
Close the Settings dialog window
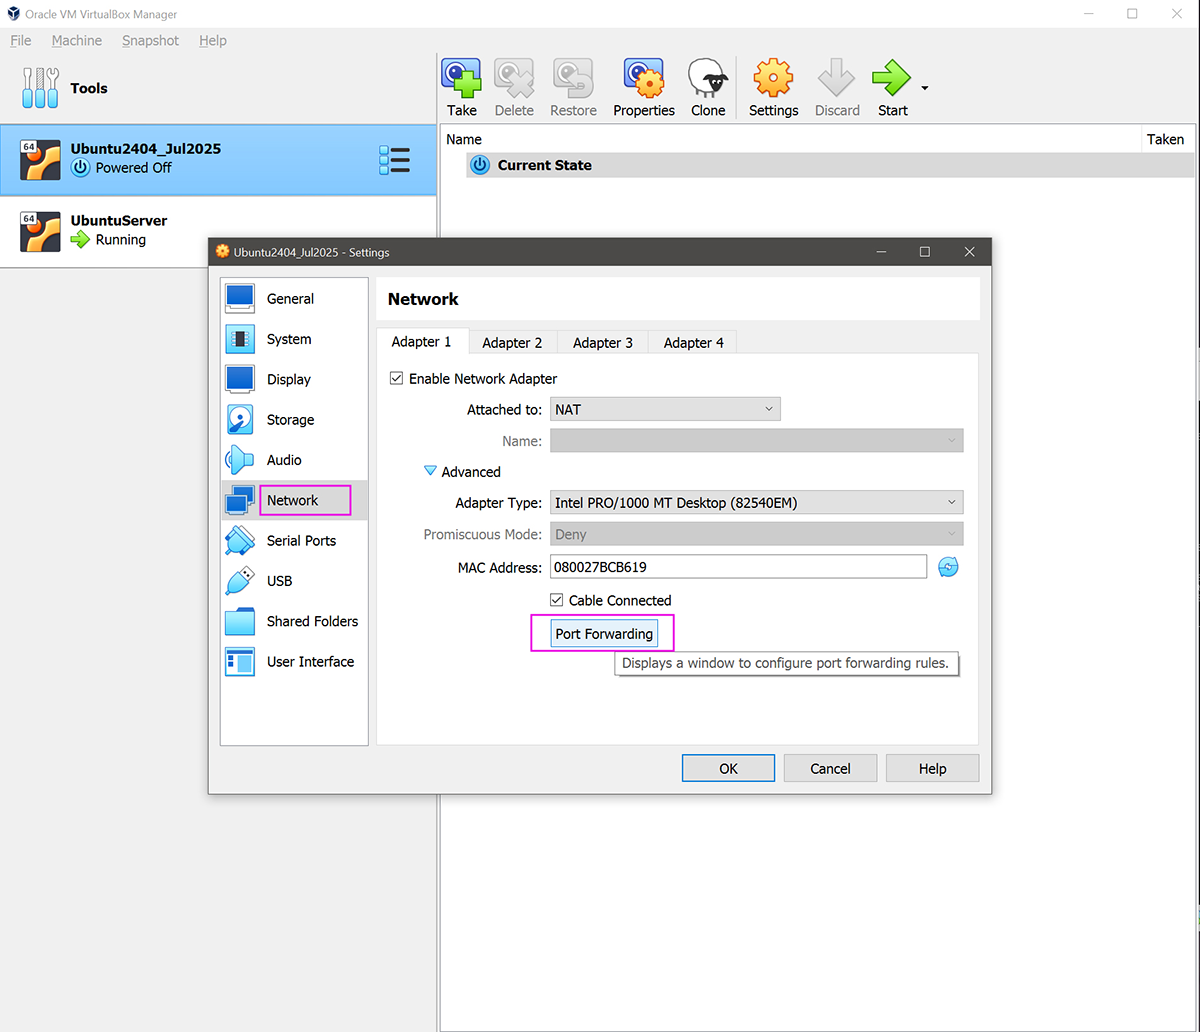(969, 252)
